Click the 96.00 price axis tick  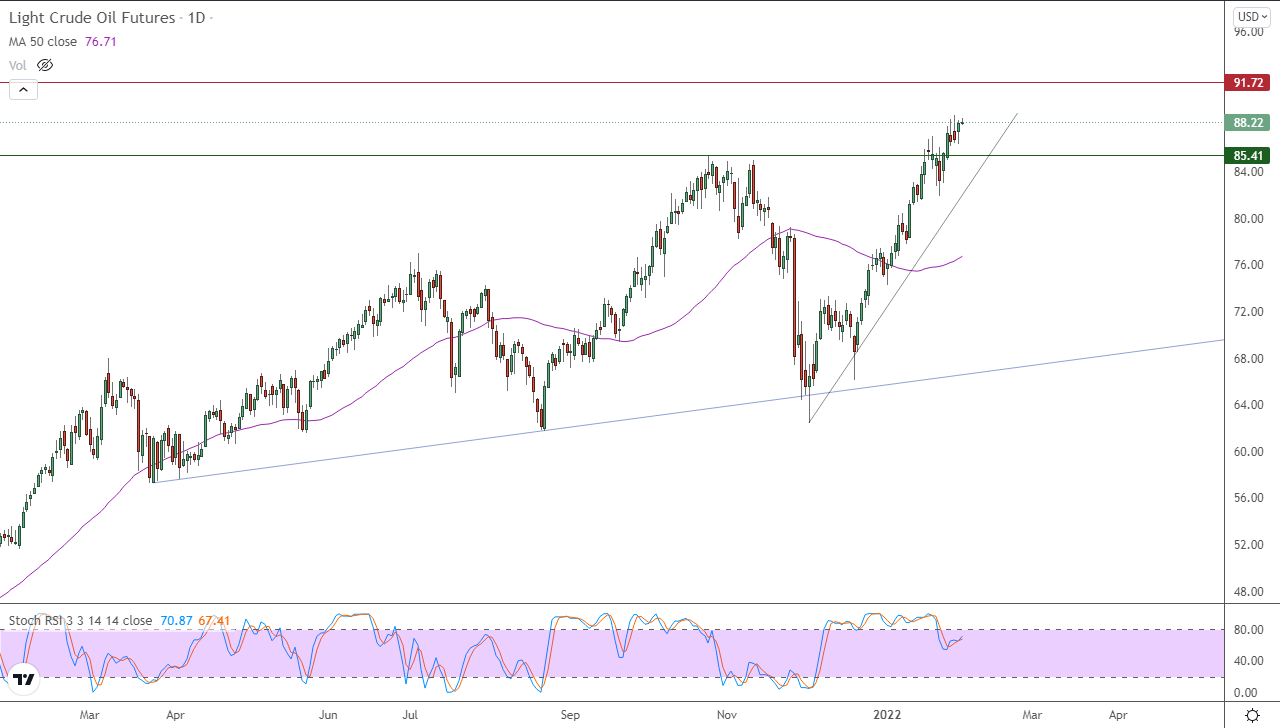tap(1248, 31)
